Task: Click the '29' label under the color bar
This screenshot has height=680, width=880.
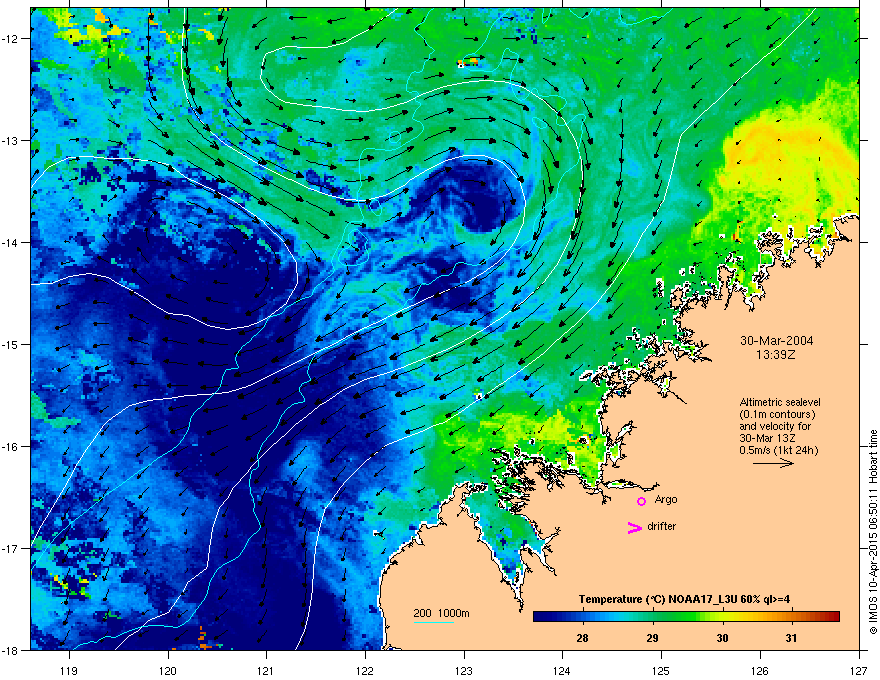Action: pos(652,638)
